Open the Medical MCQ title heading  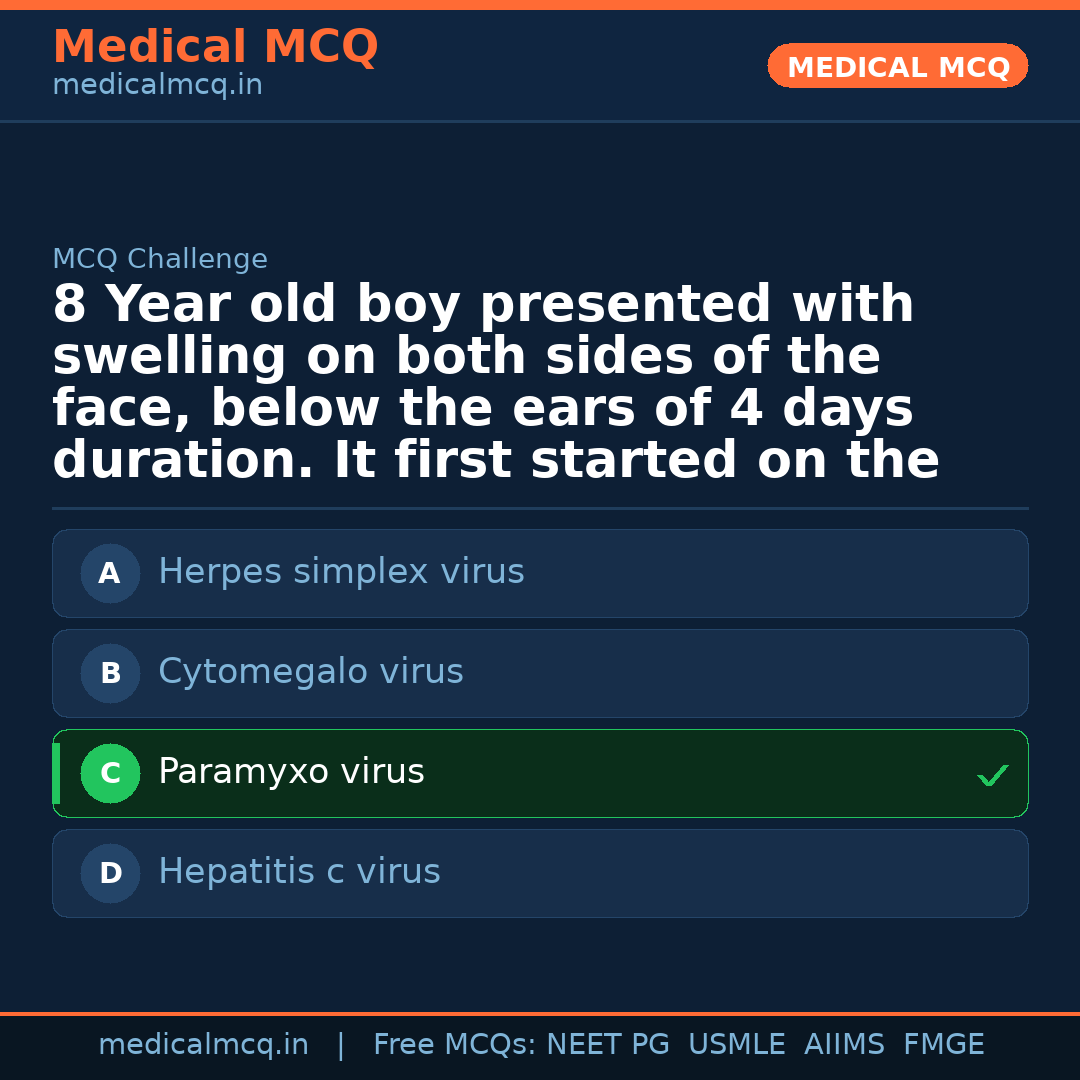(215, 47)
